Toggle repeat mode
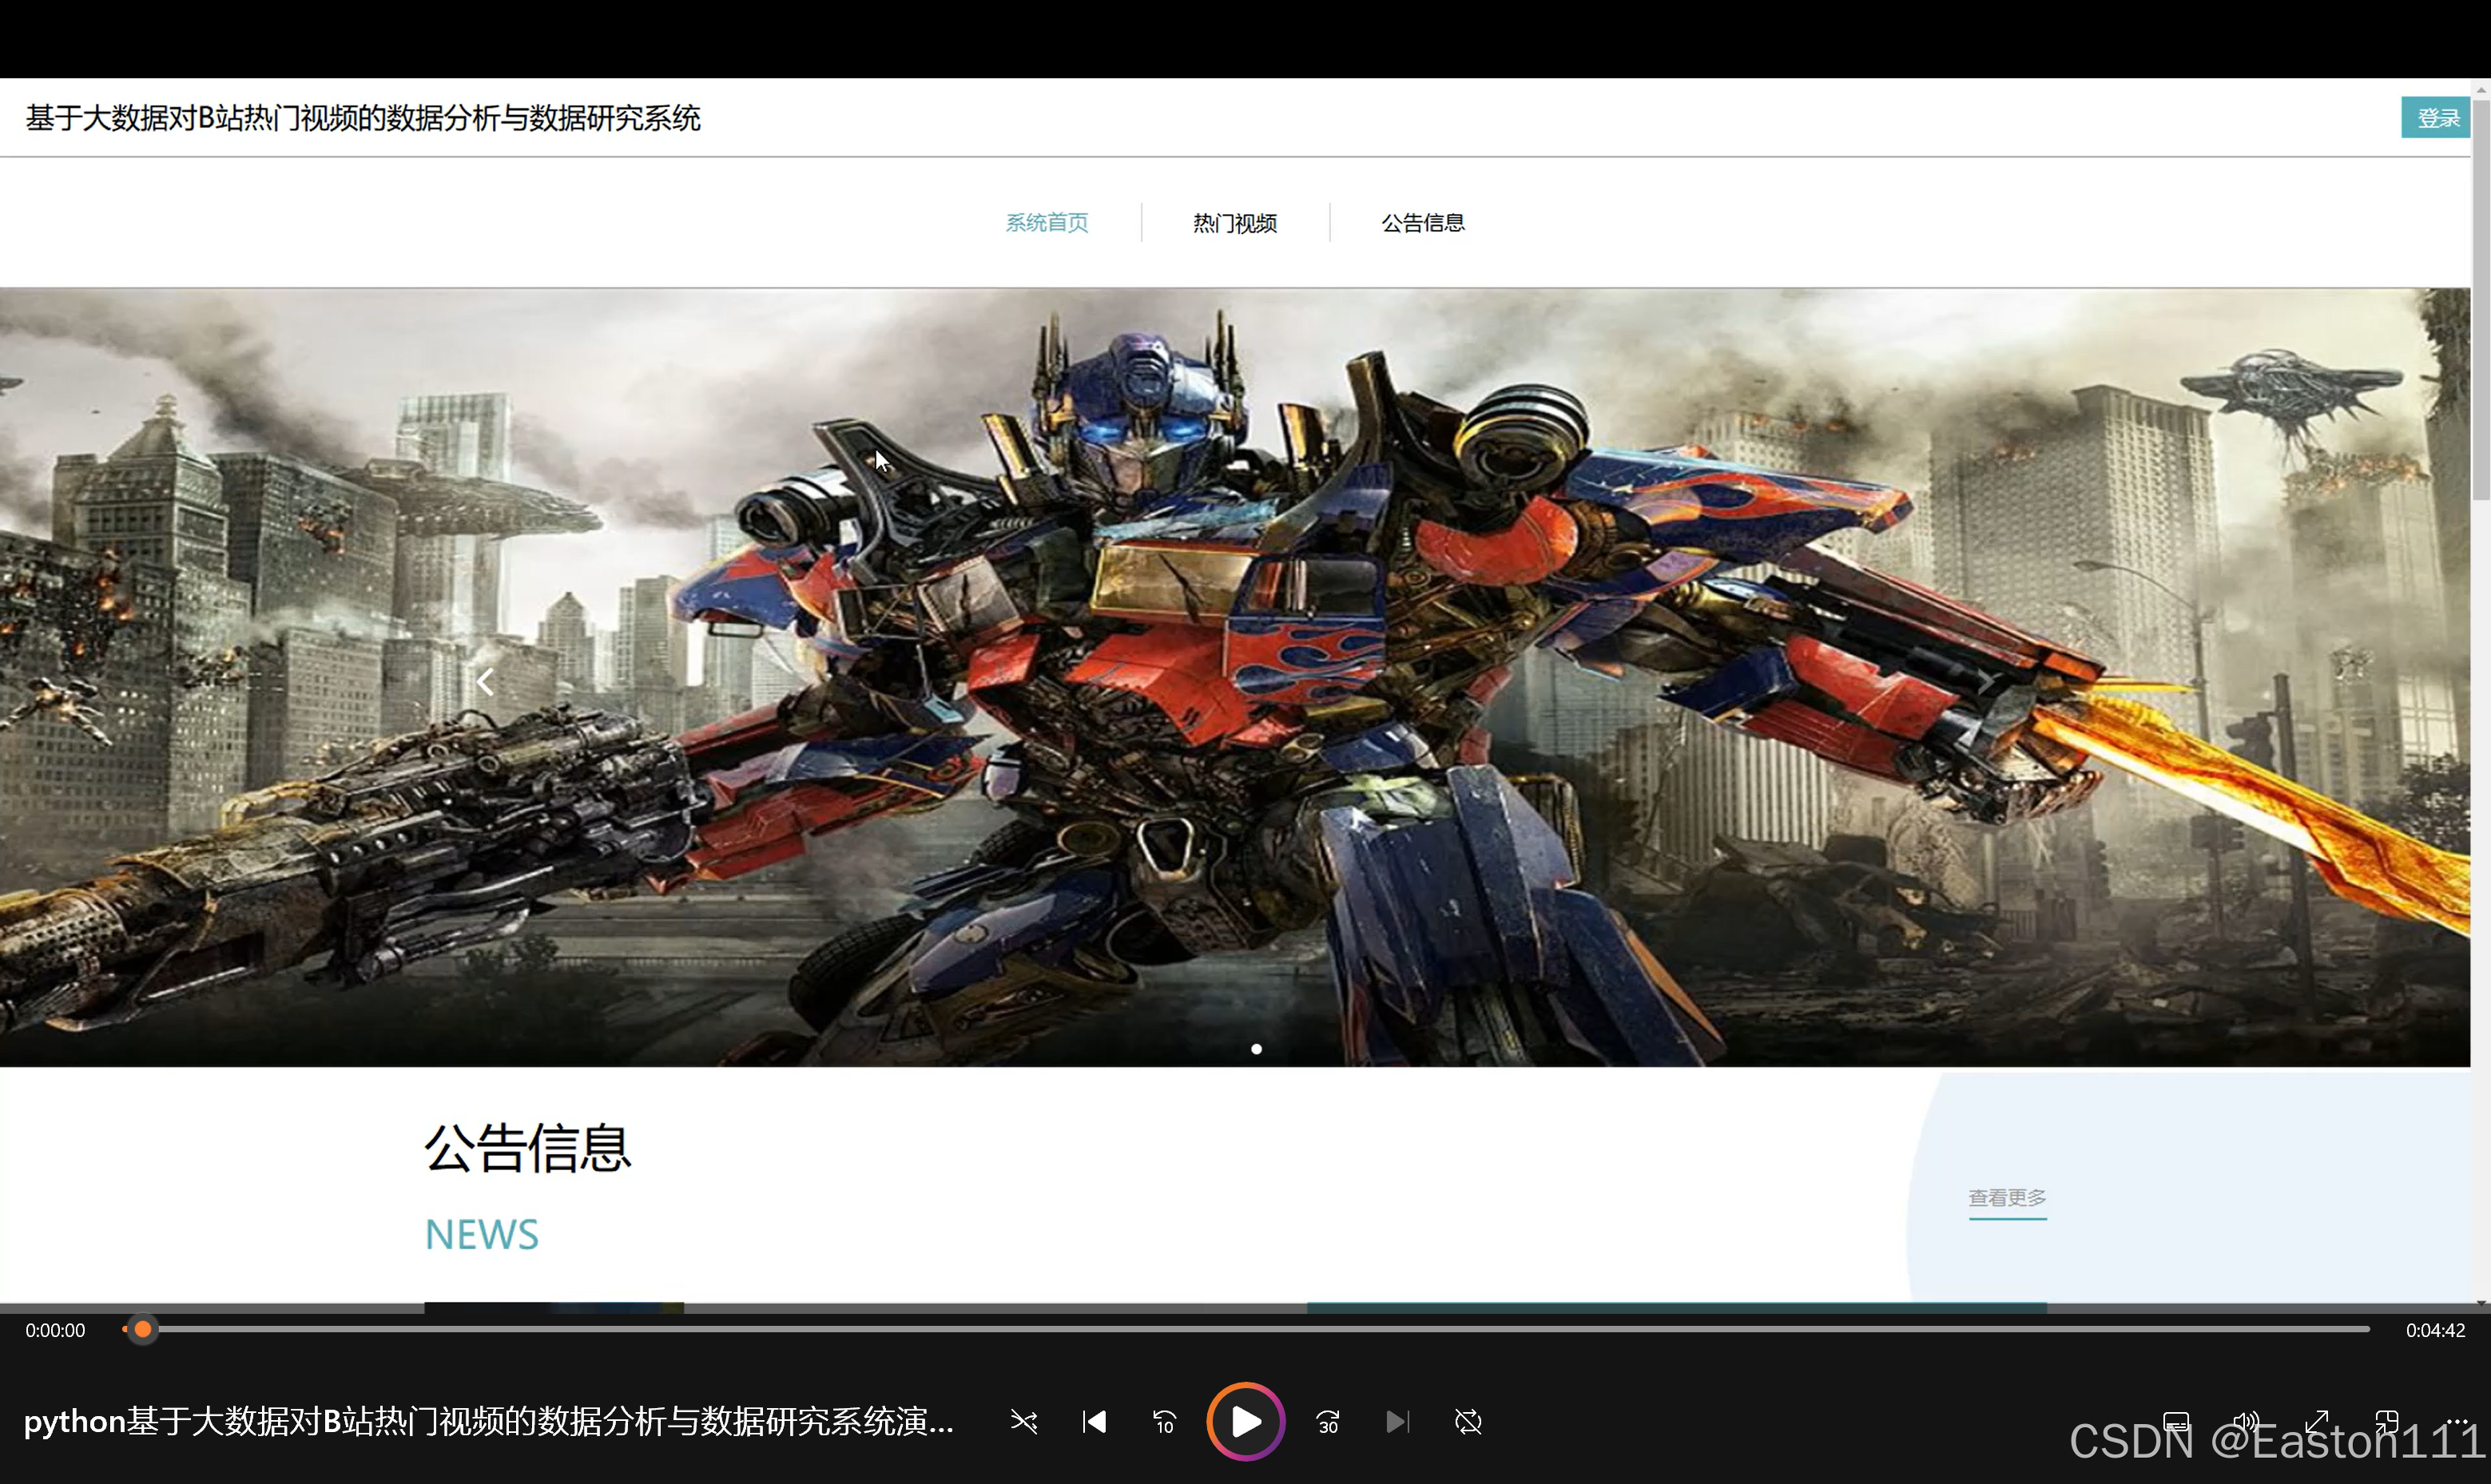This screenshot has height=1484, width=2491. coord(1467,1421)
